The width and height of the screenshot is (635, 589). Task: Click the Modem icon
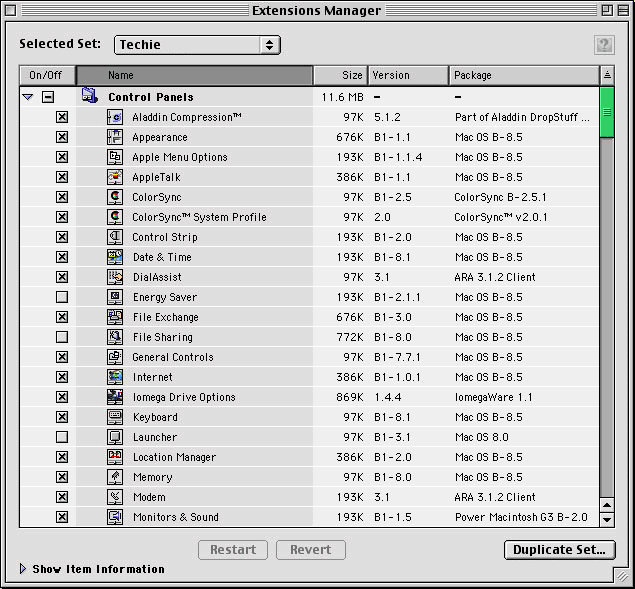tap(115, 497)
